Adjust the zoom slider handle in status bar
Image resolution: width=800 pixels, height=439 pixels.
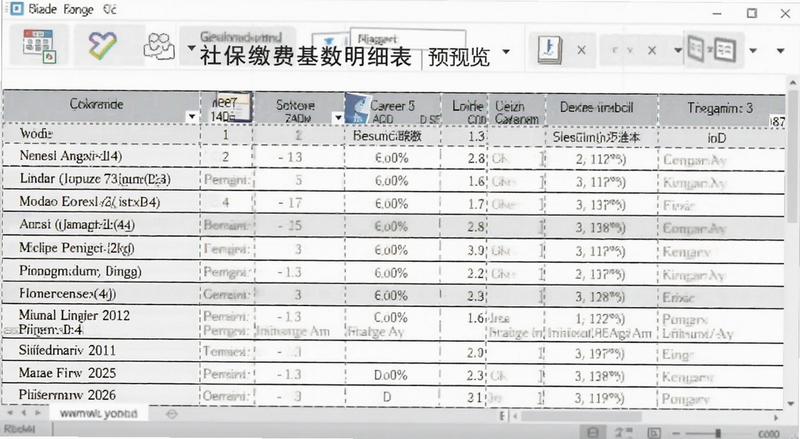pyautogui.click(x=718, y=433)
